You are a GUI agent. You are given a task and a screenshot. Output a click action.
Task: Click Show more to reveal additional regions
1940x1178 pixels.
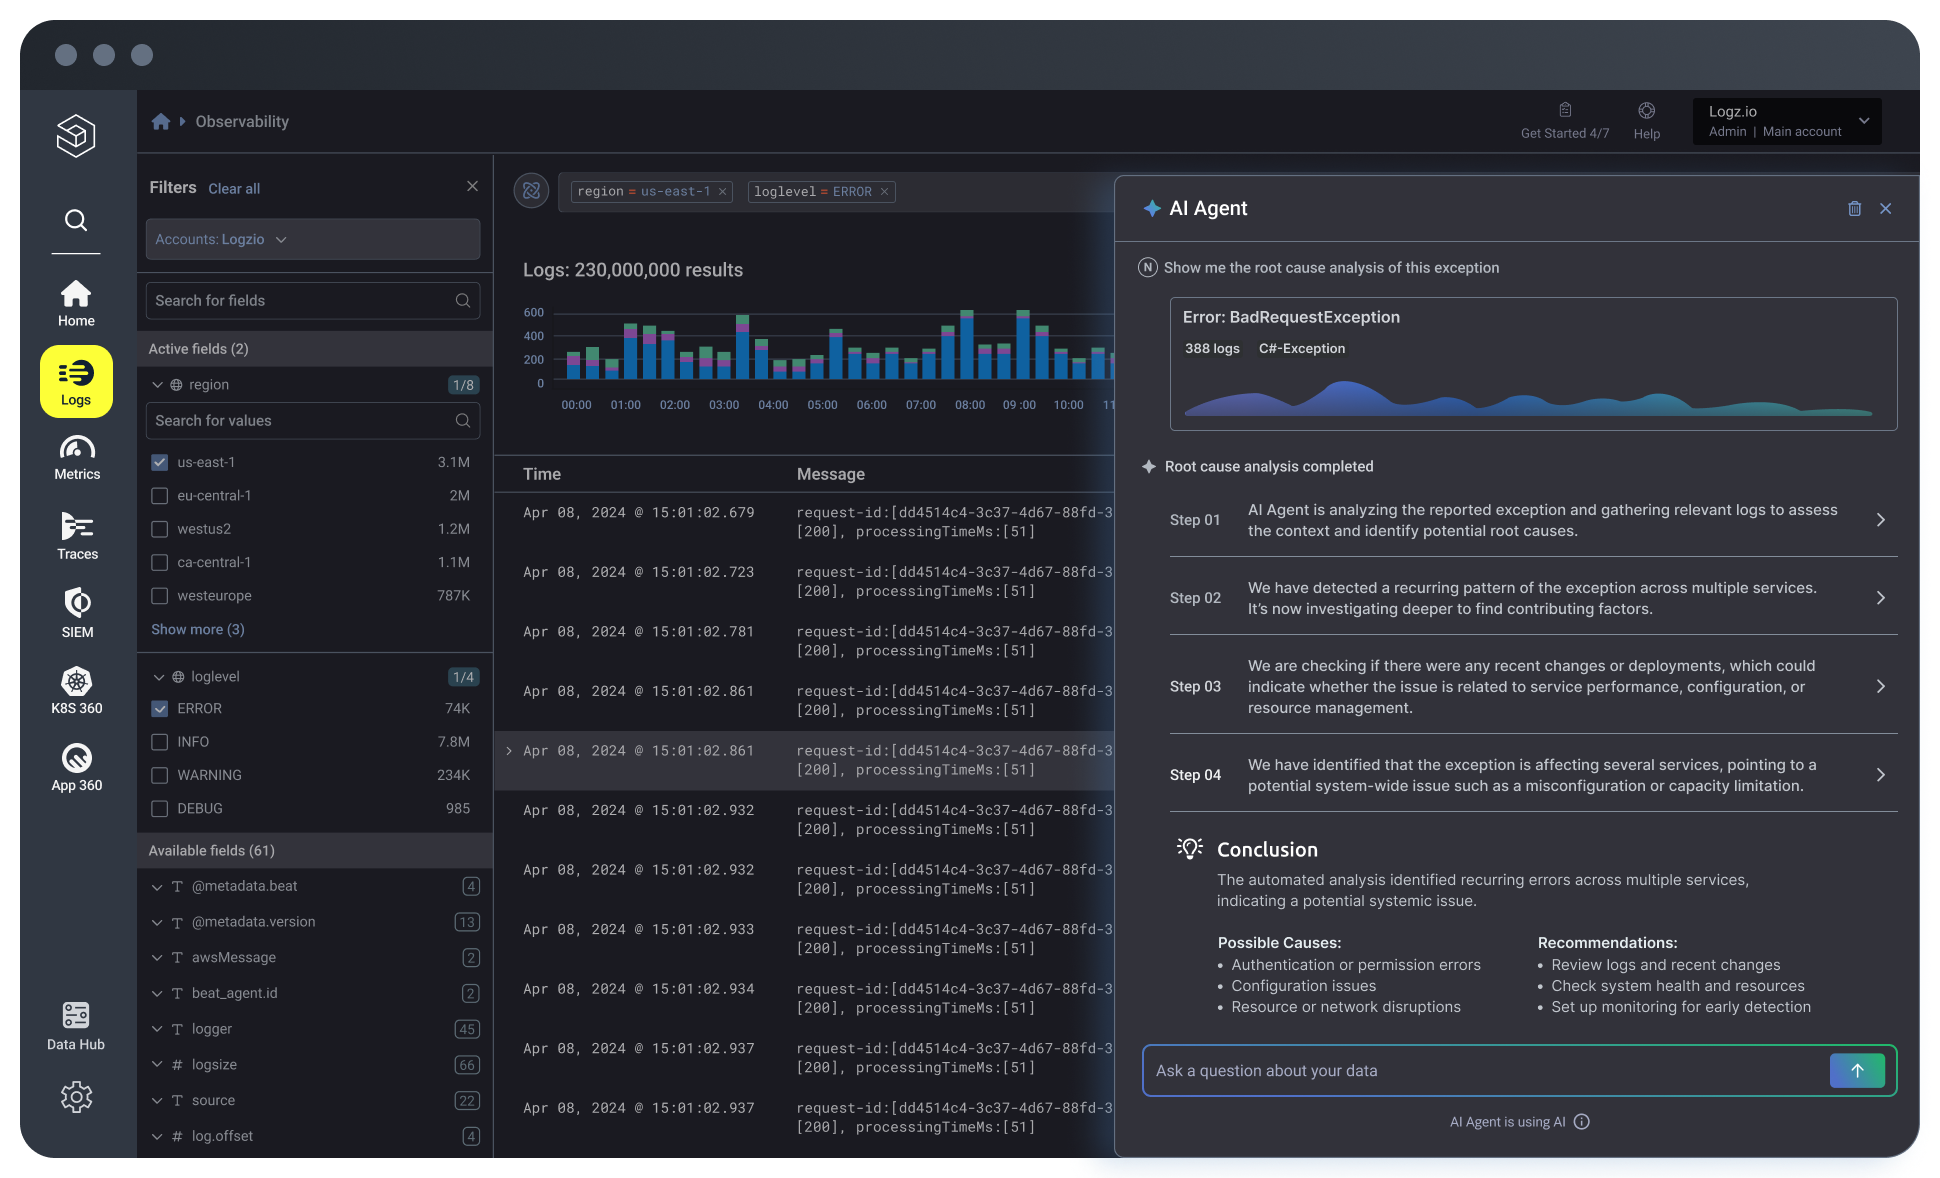196,629
